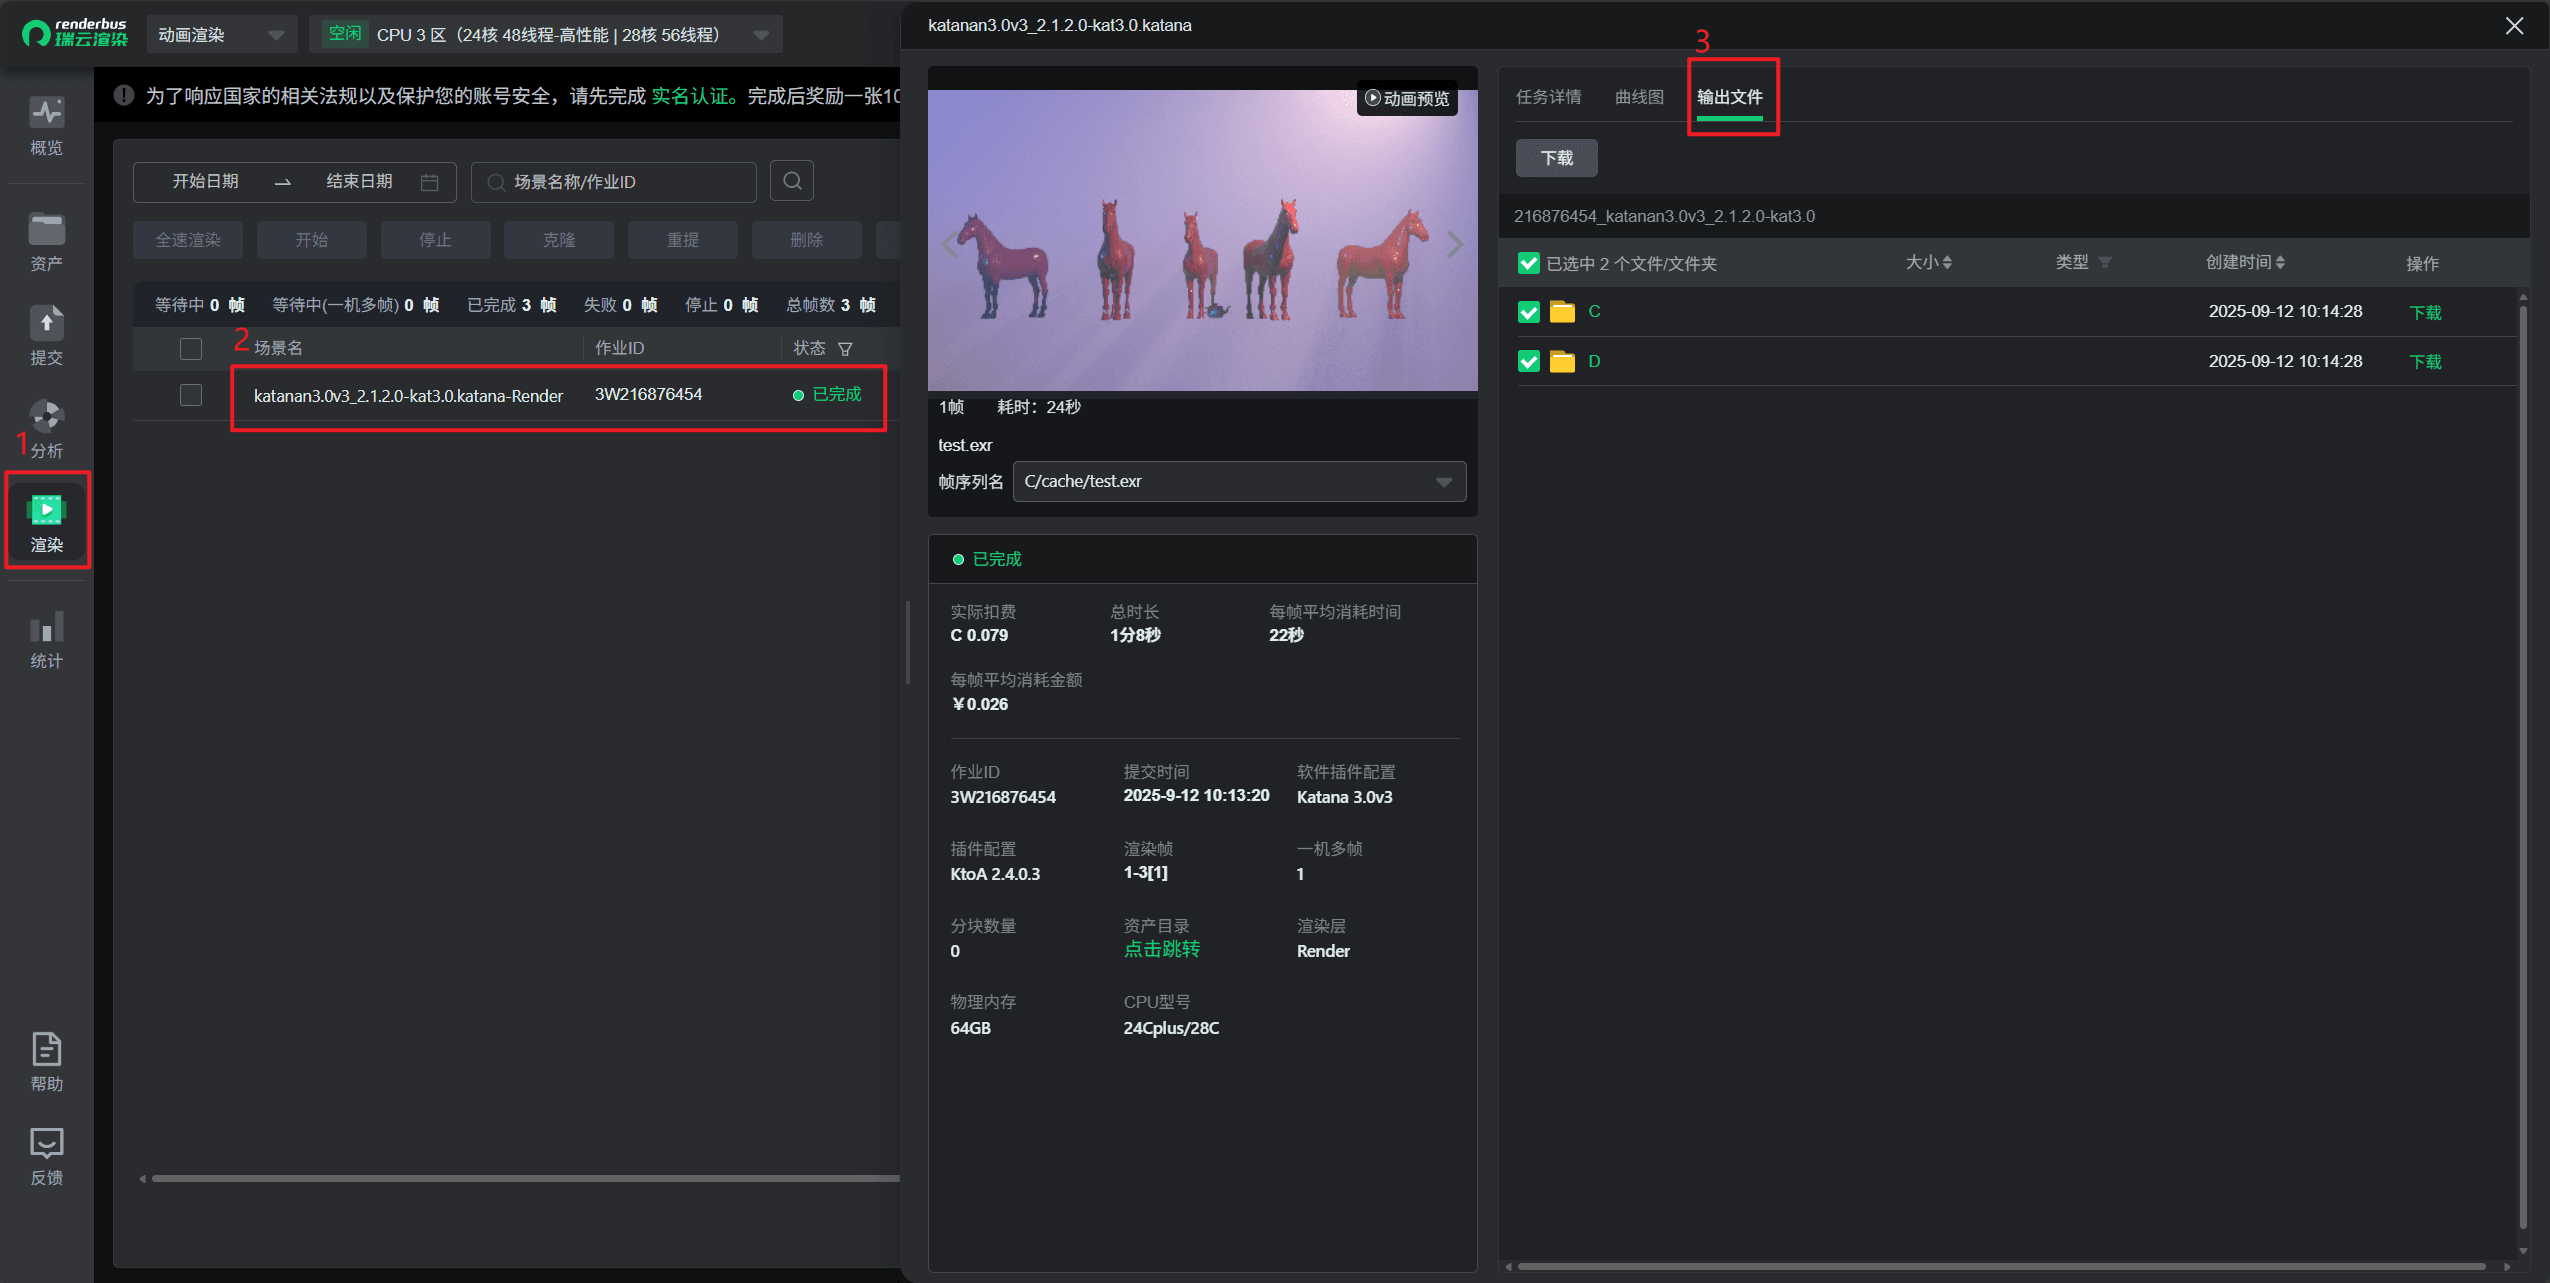Click the 重提 button
The image size is (2550, 1283).
683,240
